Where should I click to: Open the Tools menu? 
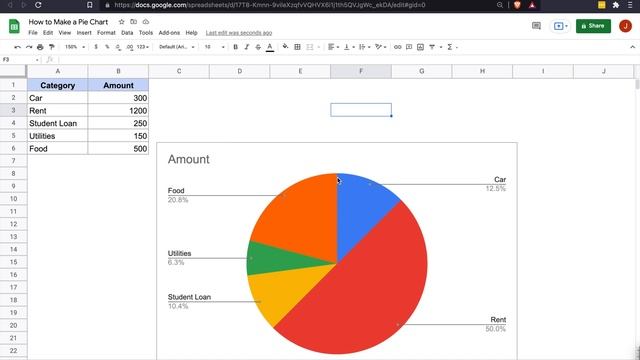pos(146,33)
